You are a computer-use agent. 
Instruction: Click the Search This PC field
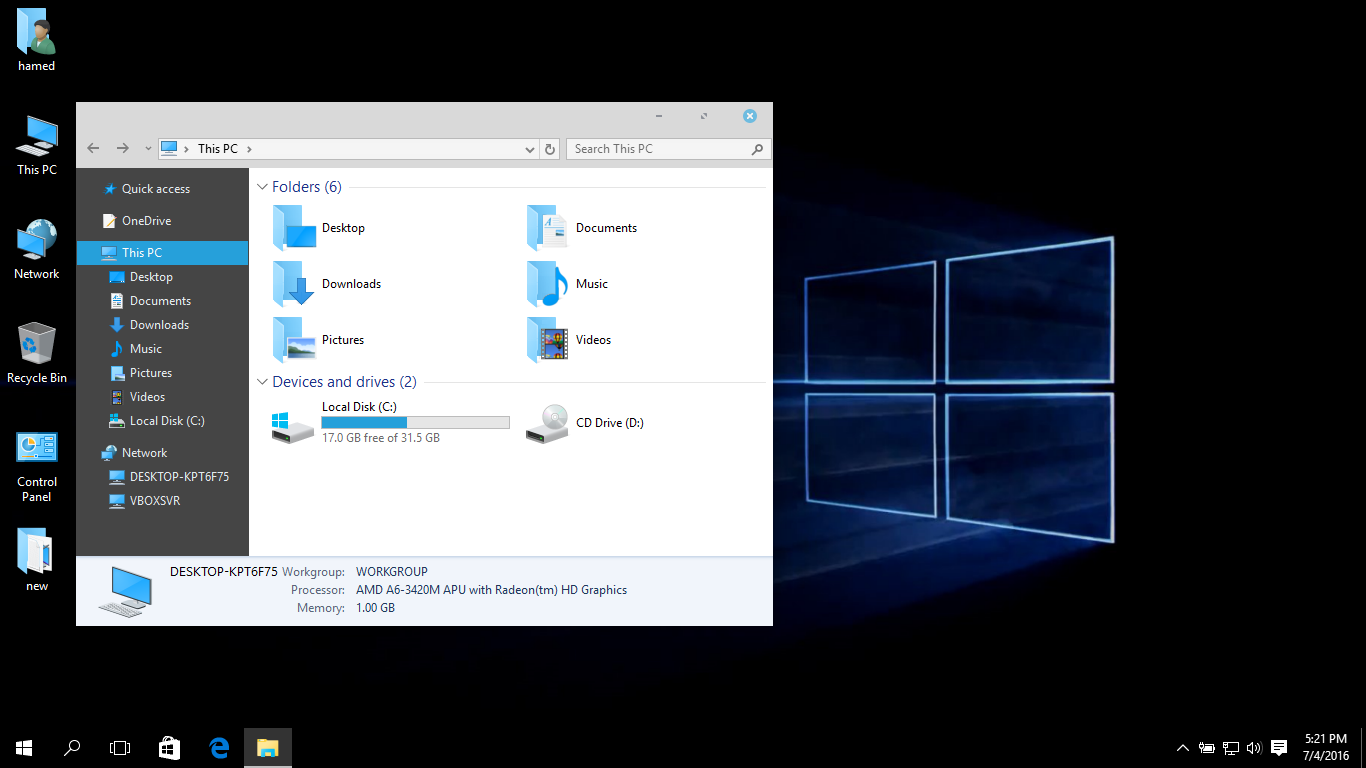click(x=660, y=149)
